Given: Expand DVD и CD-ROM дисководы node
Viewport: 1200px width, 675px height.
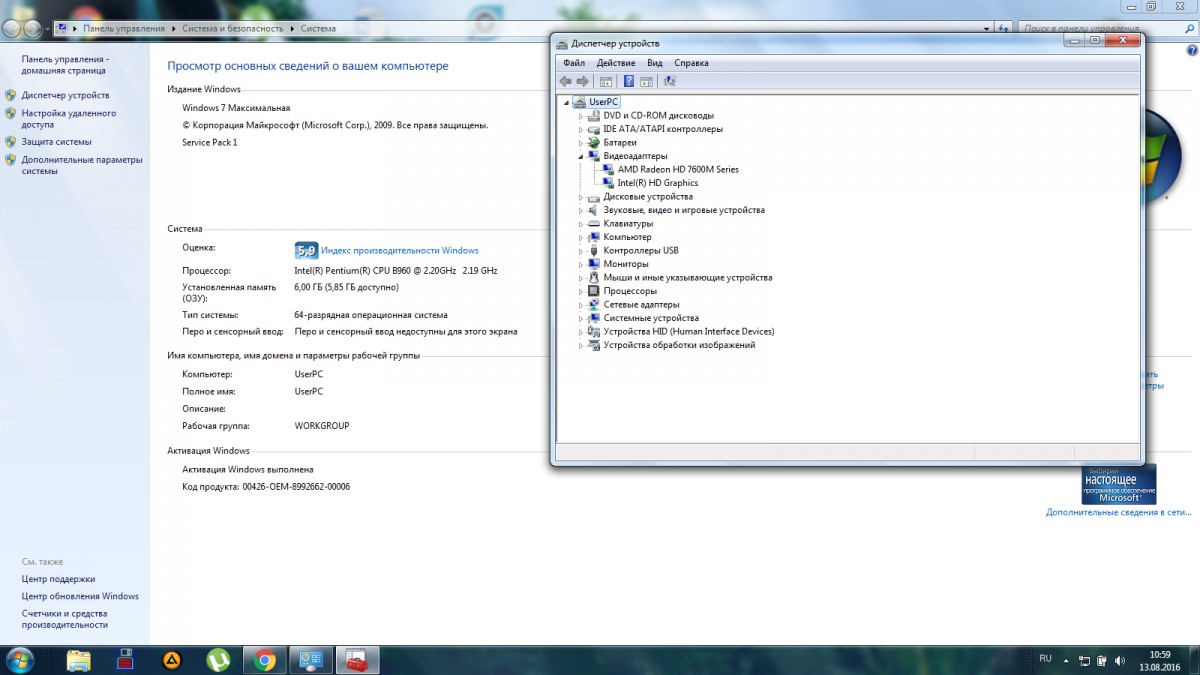Looking at the screenshot, I should coord(580,116).
